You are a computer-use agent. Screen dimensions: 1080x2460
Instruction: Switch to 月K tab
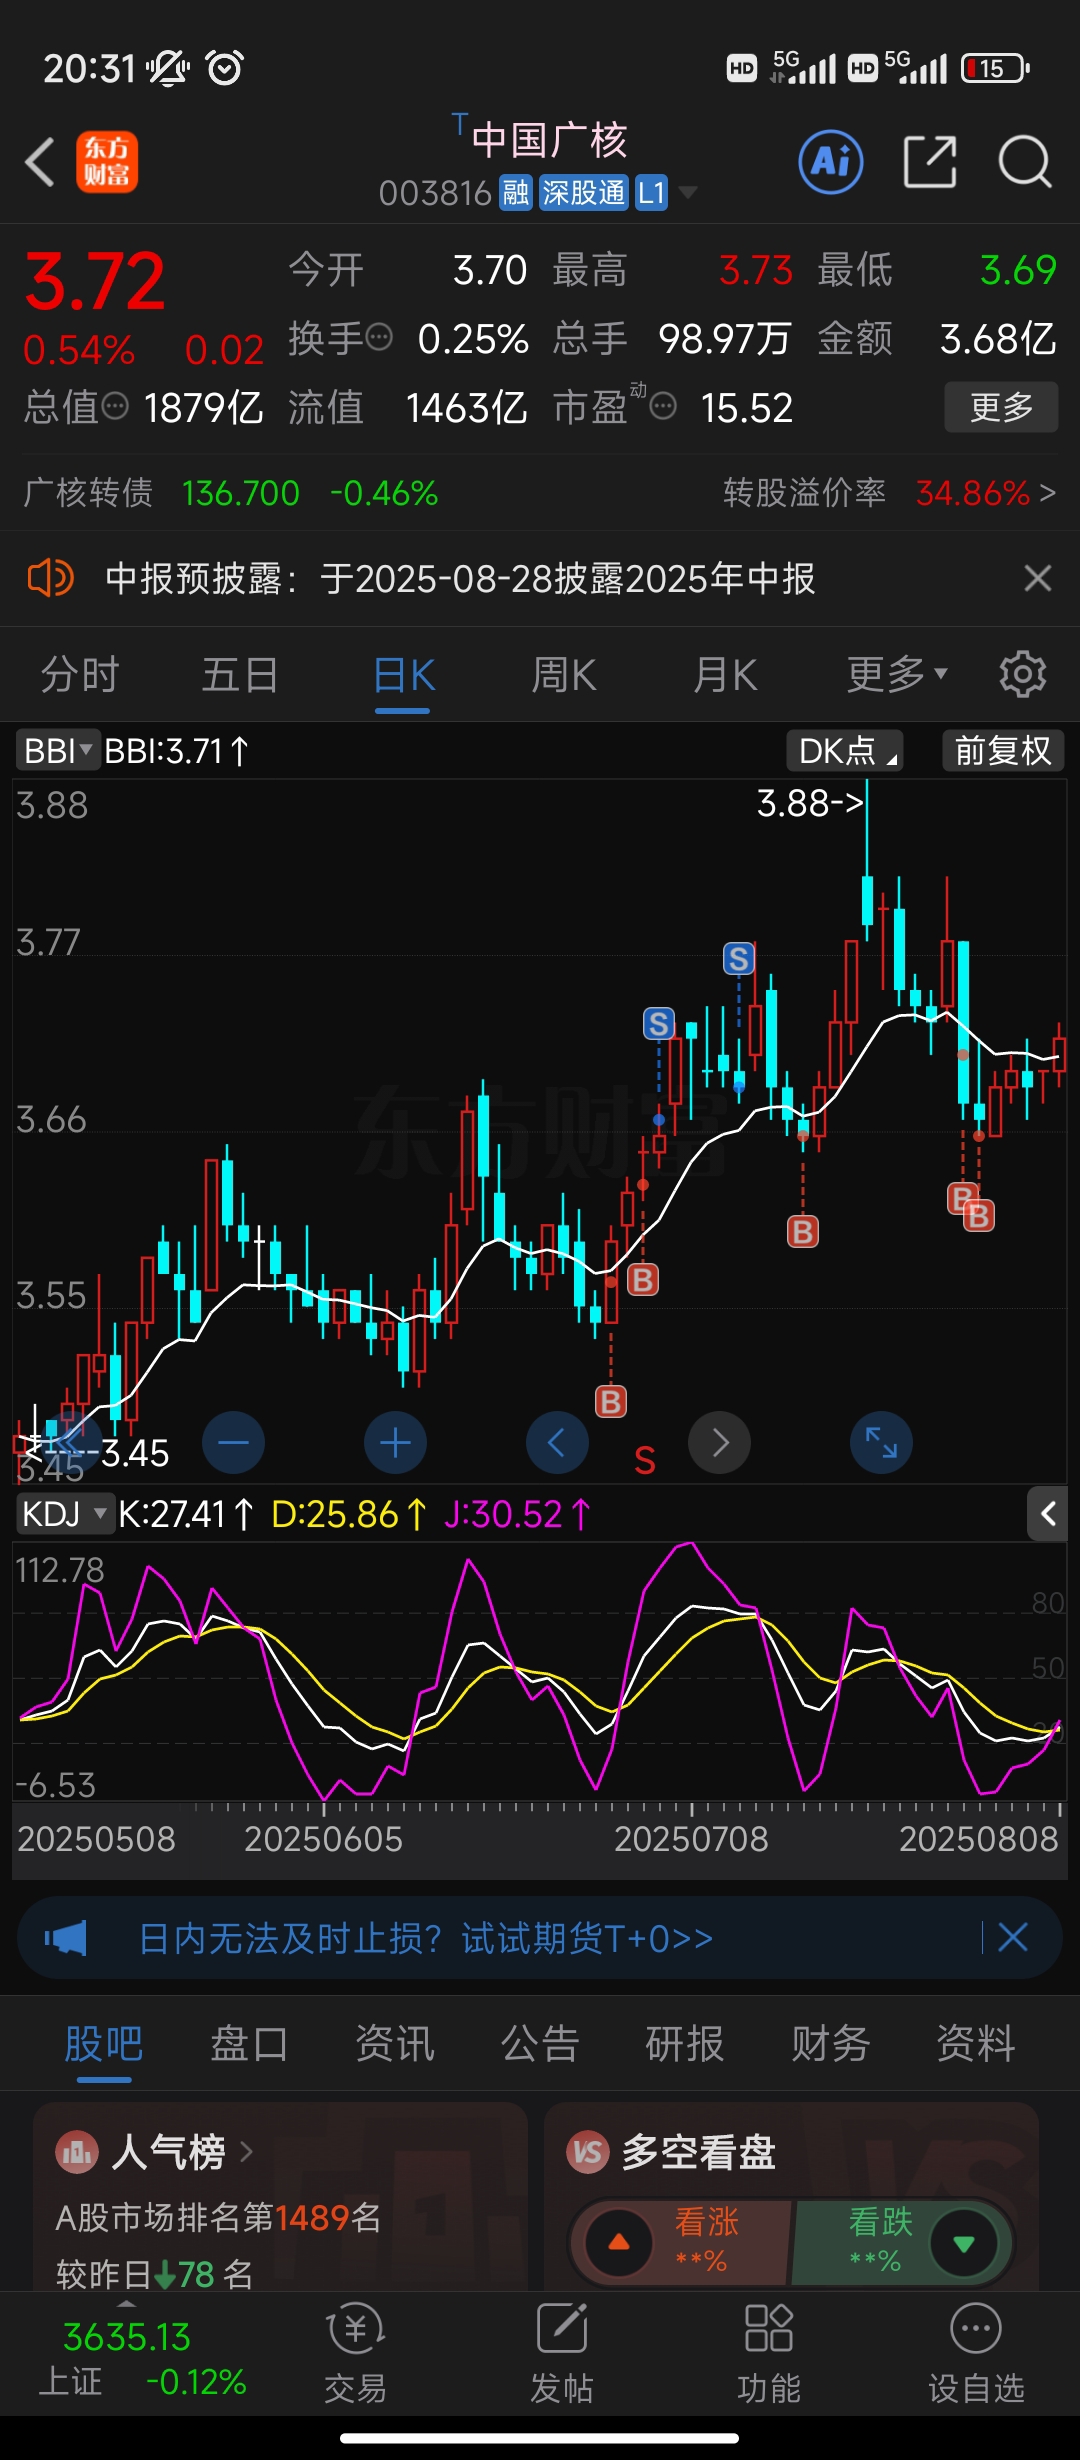(x=725, y=674)
